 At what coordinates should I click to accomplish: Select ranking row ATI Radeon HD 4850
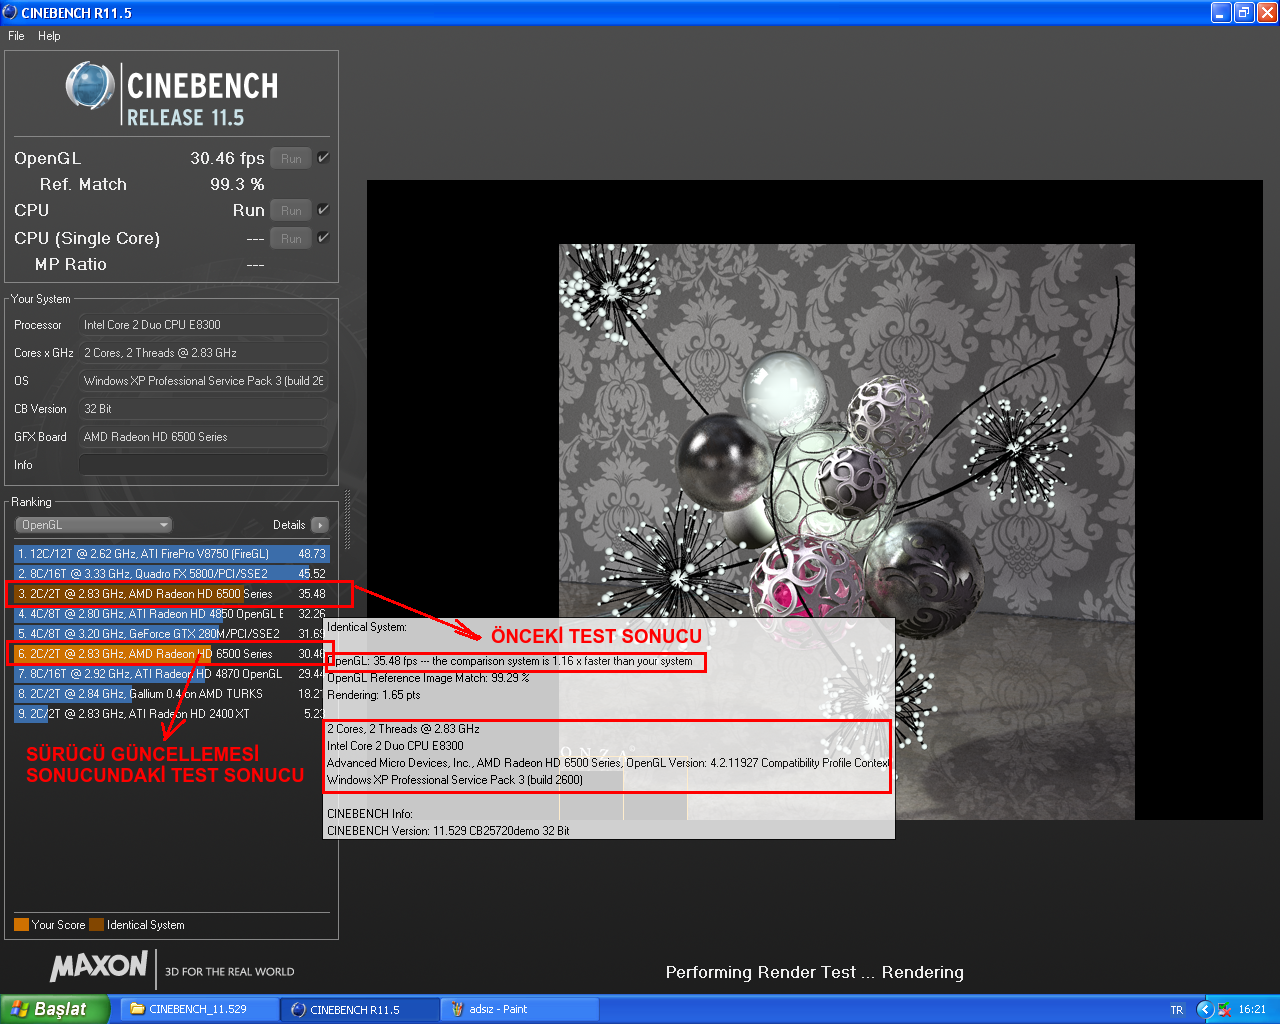point(171,614)
